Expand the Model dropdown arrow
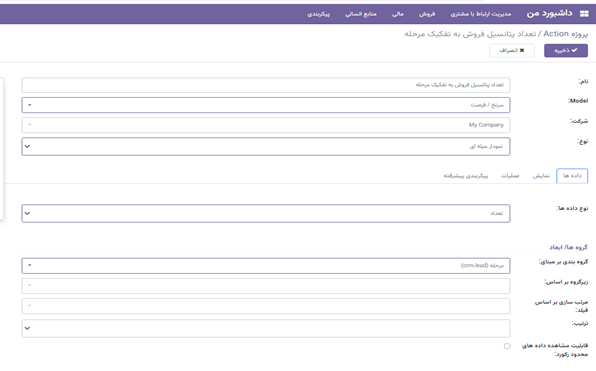596x371 pixels. coord(30,105)
